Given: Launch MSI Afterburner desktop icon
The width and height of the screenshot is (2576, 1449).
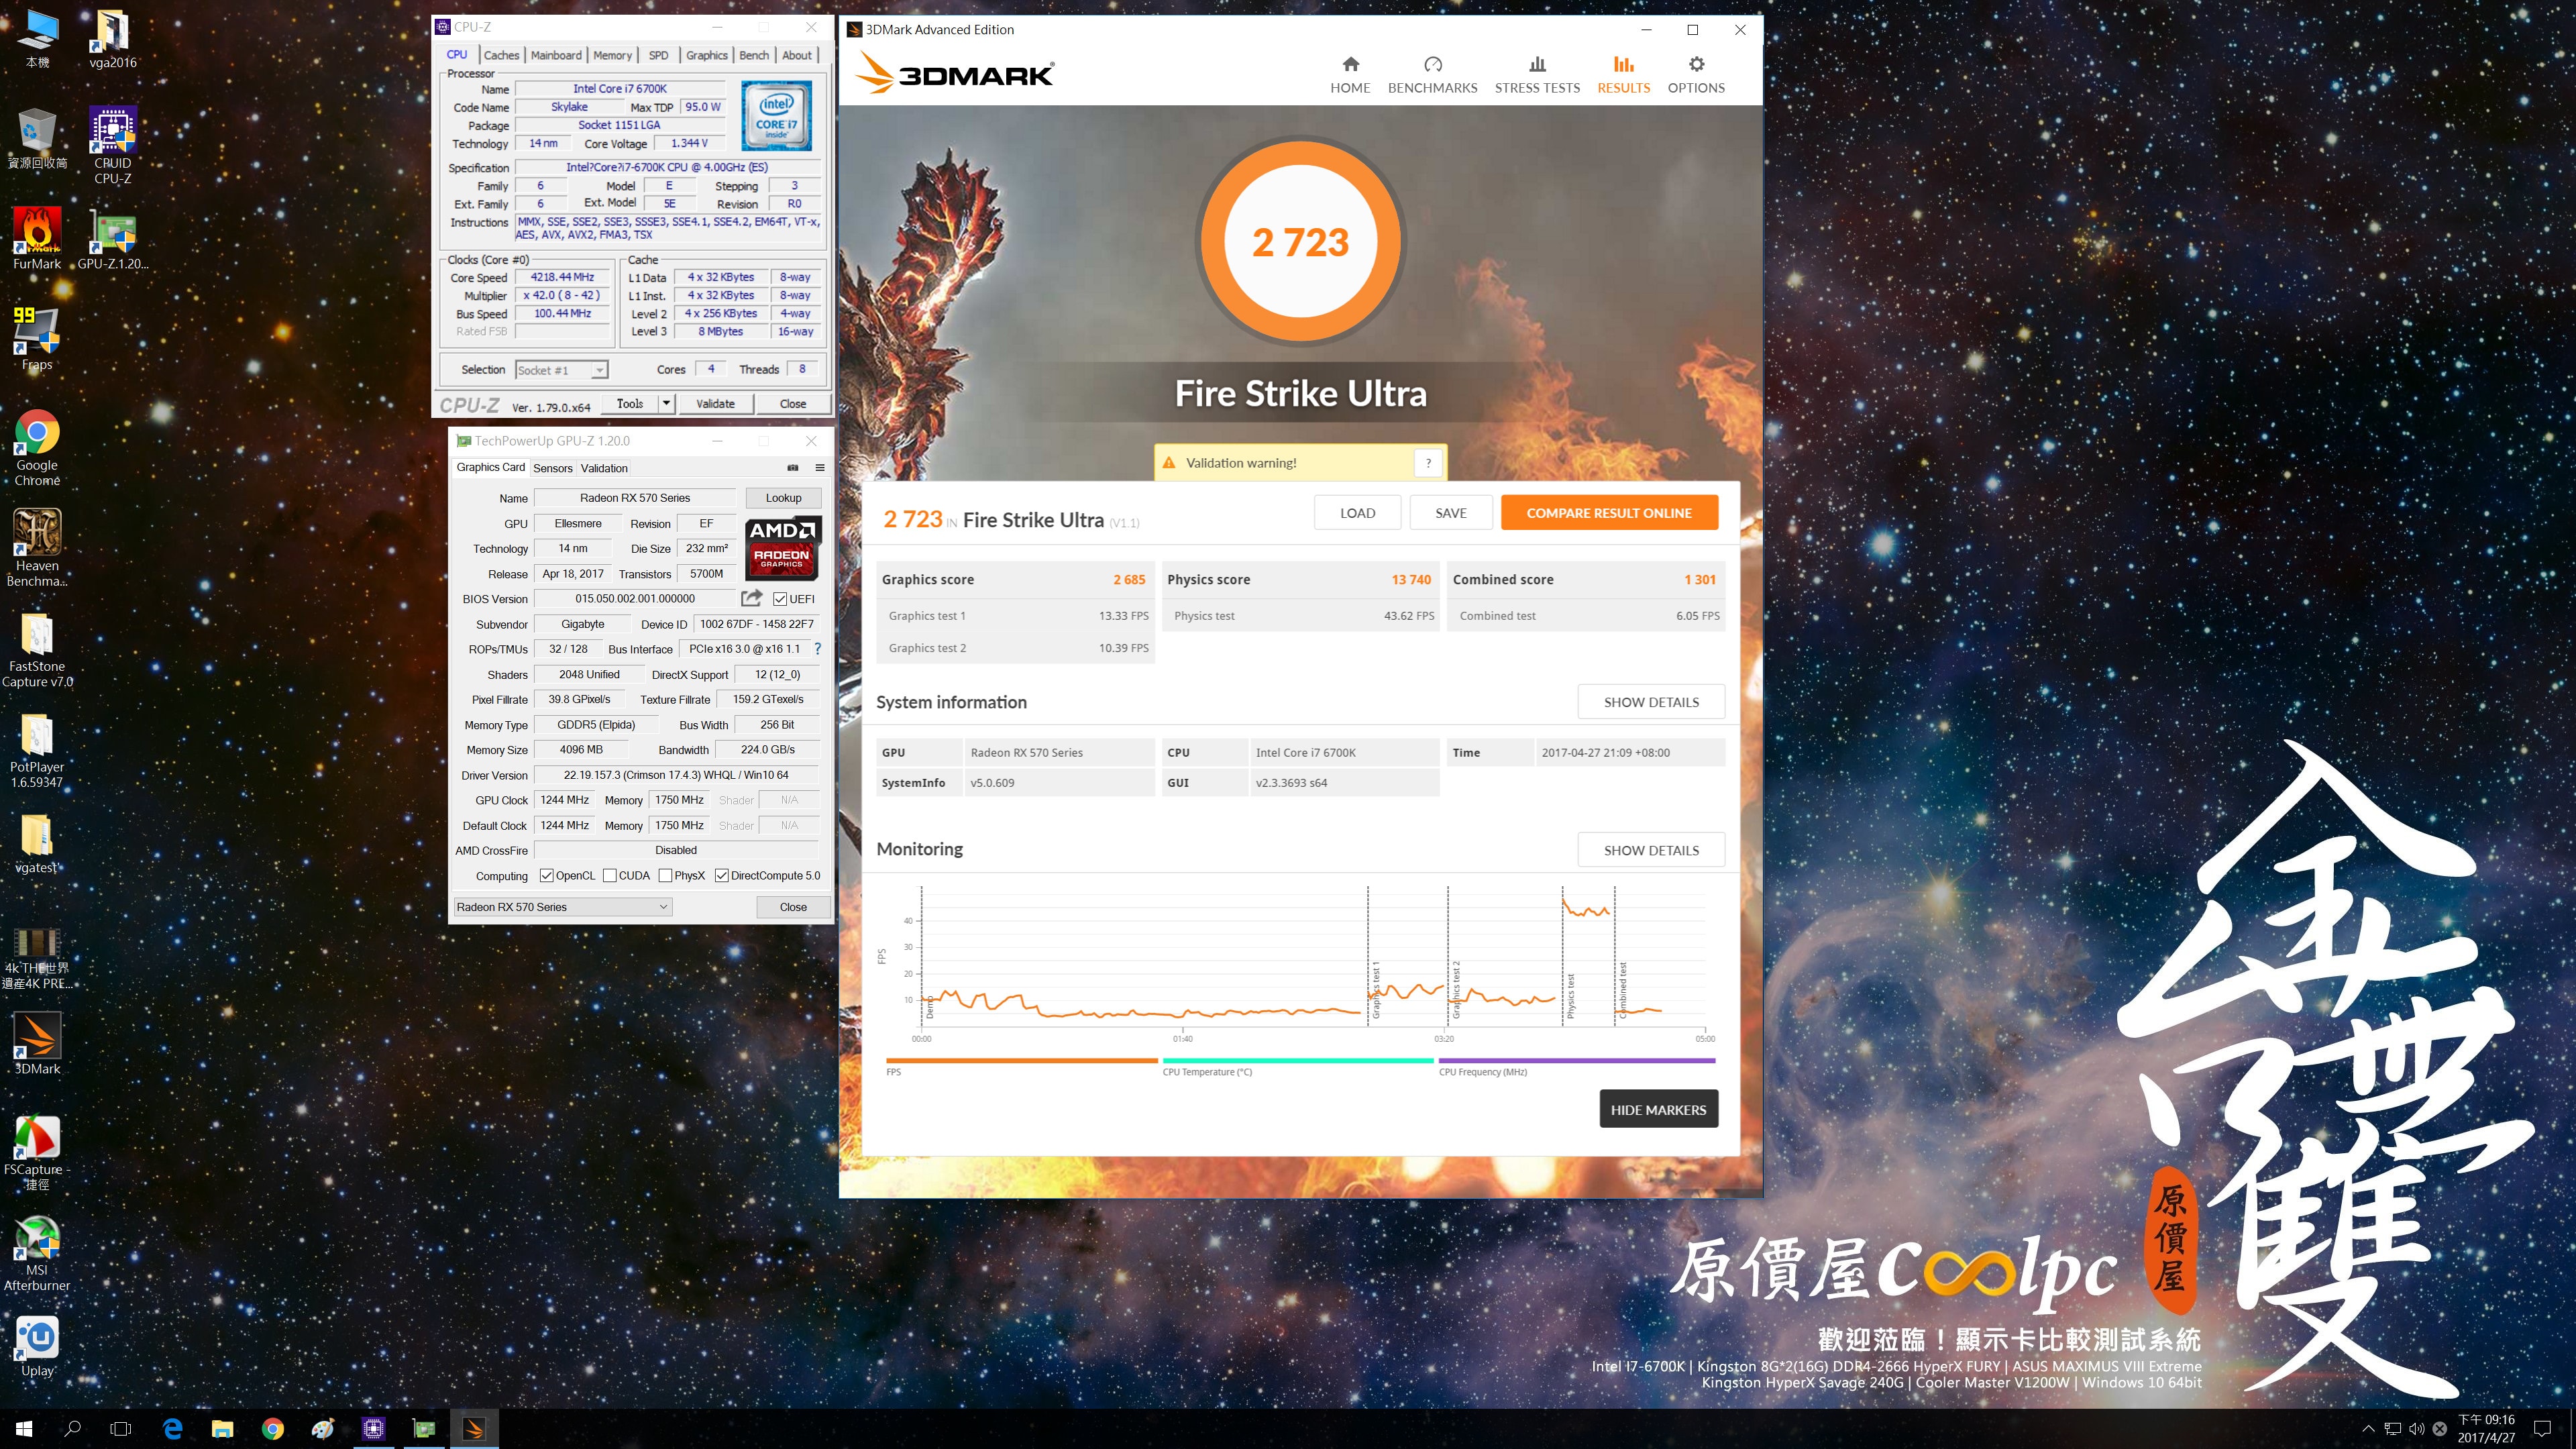Looking at the screenshot, I should 37,1253.
